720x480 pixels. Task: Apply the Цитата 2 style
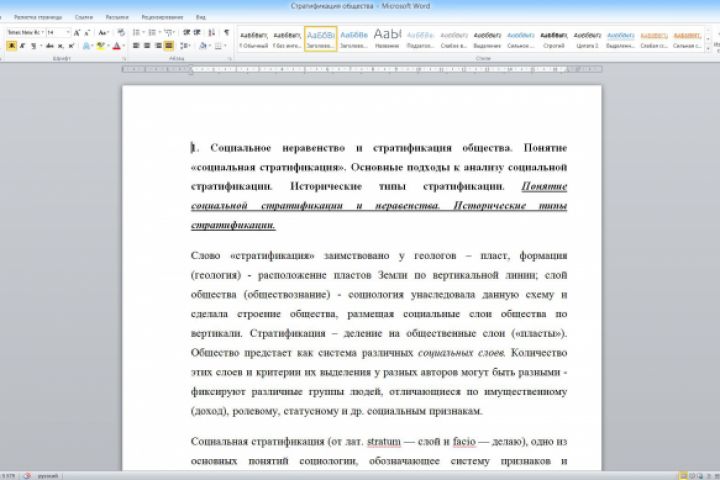tap(587, 39)
